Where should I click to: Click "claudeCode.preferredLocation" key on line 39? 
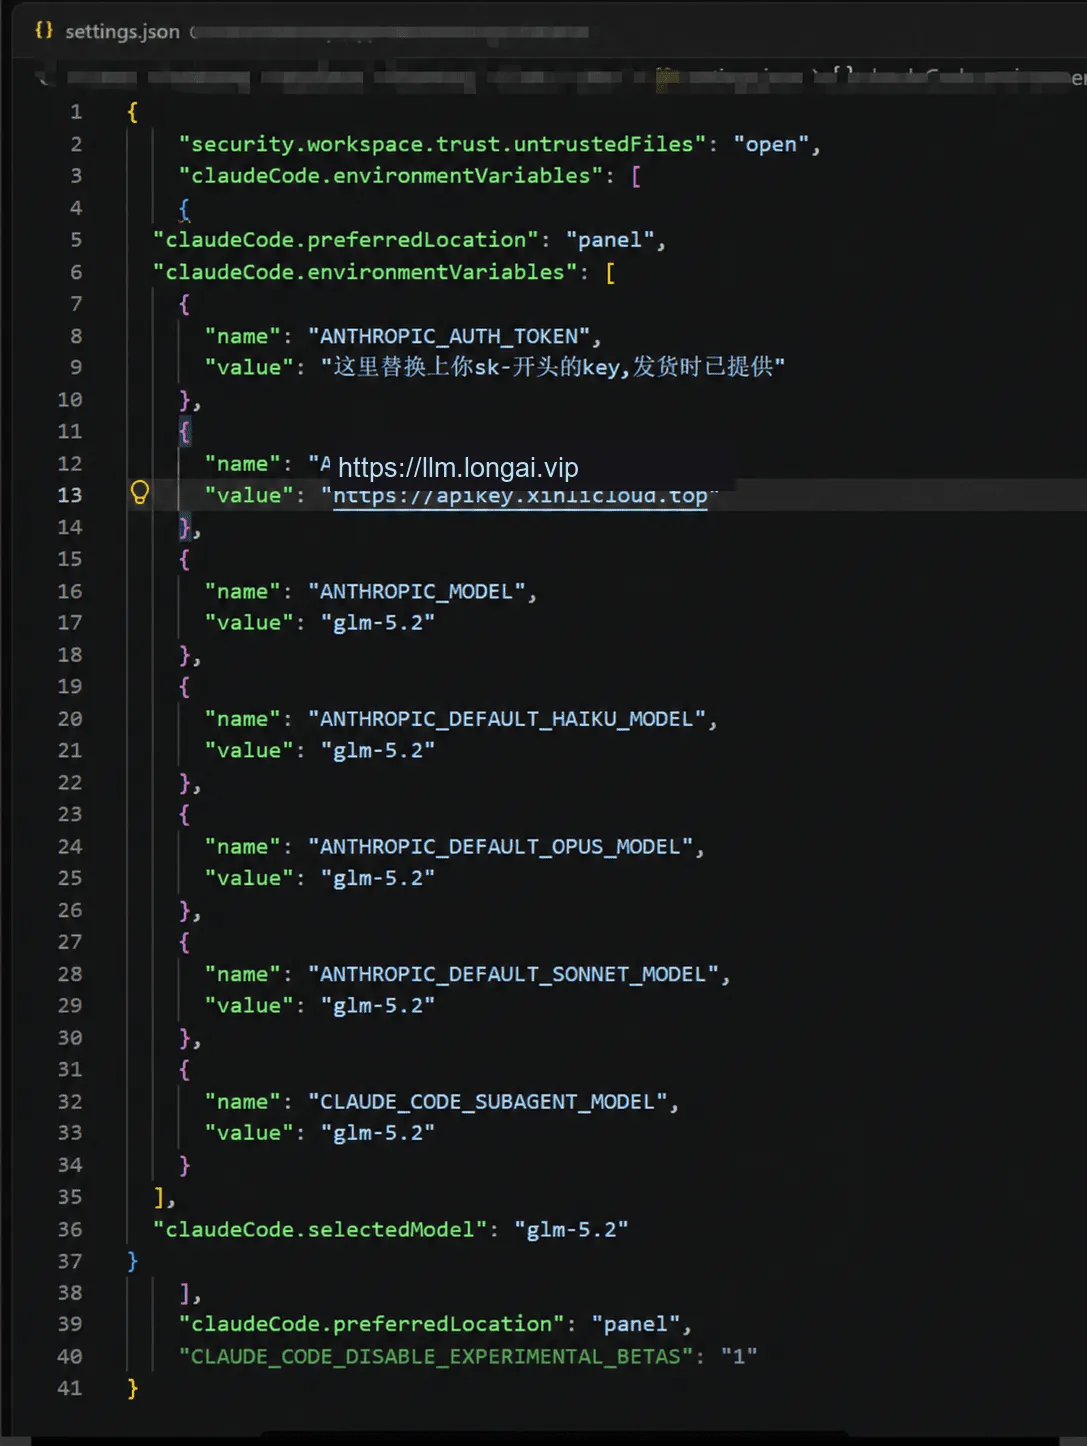pos(372,1324)
